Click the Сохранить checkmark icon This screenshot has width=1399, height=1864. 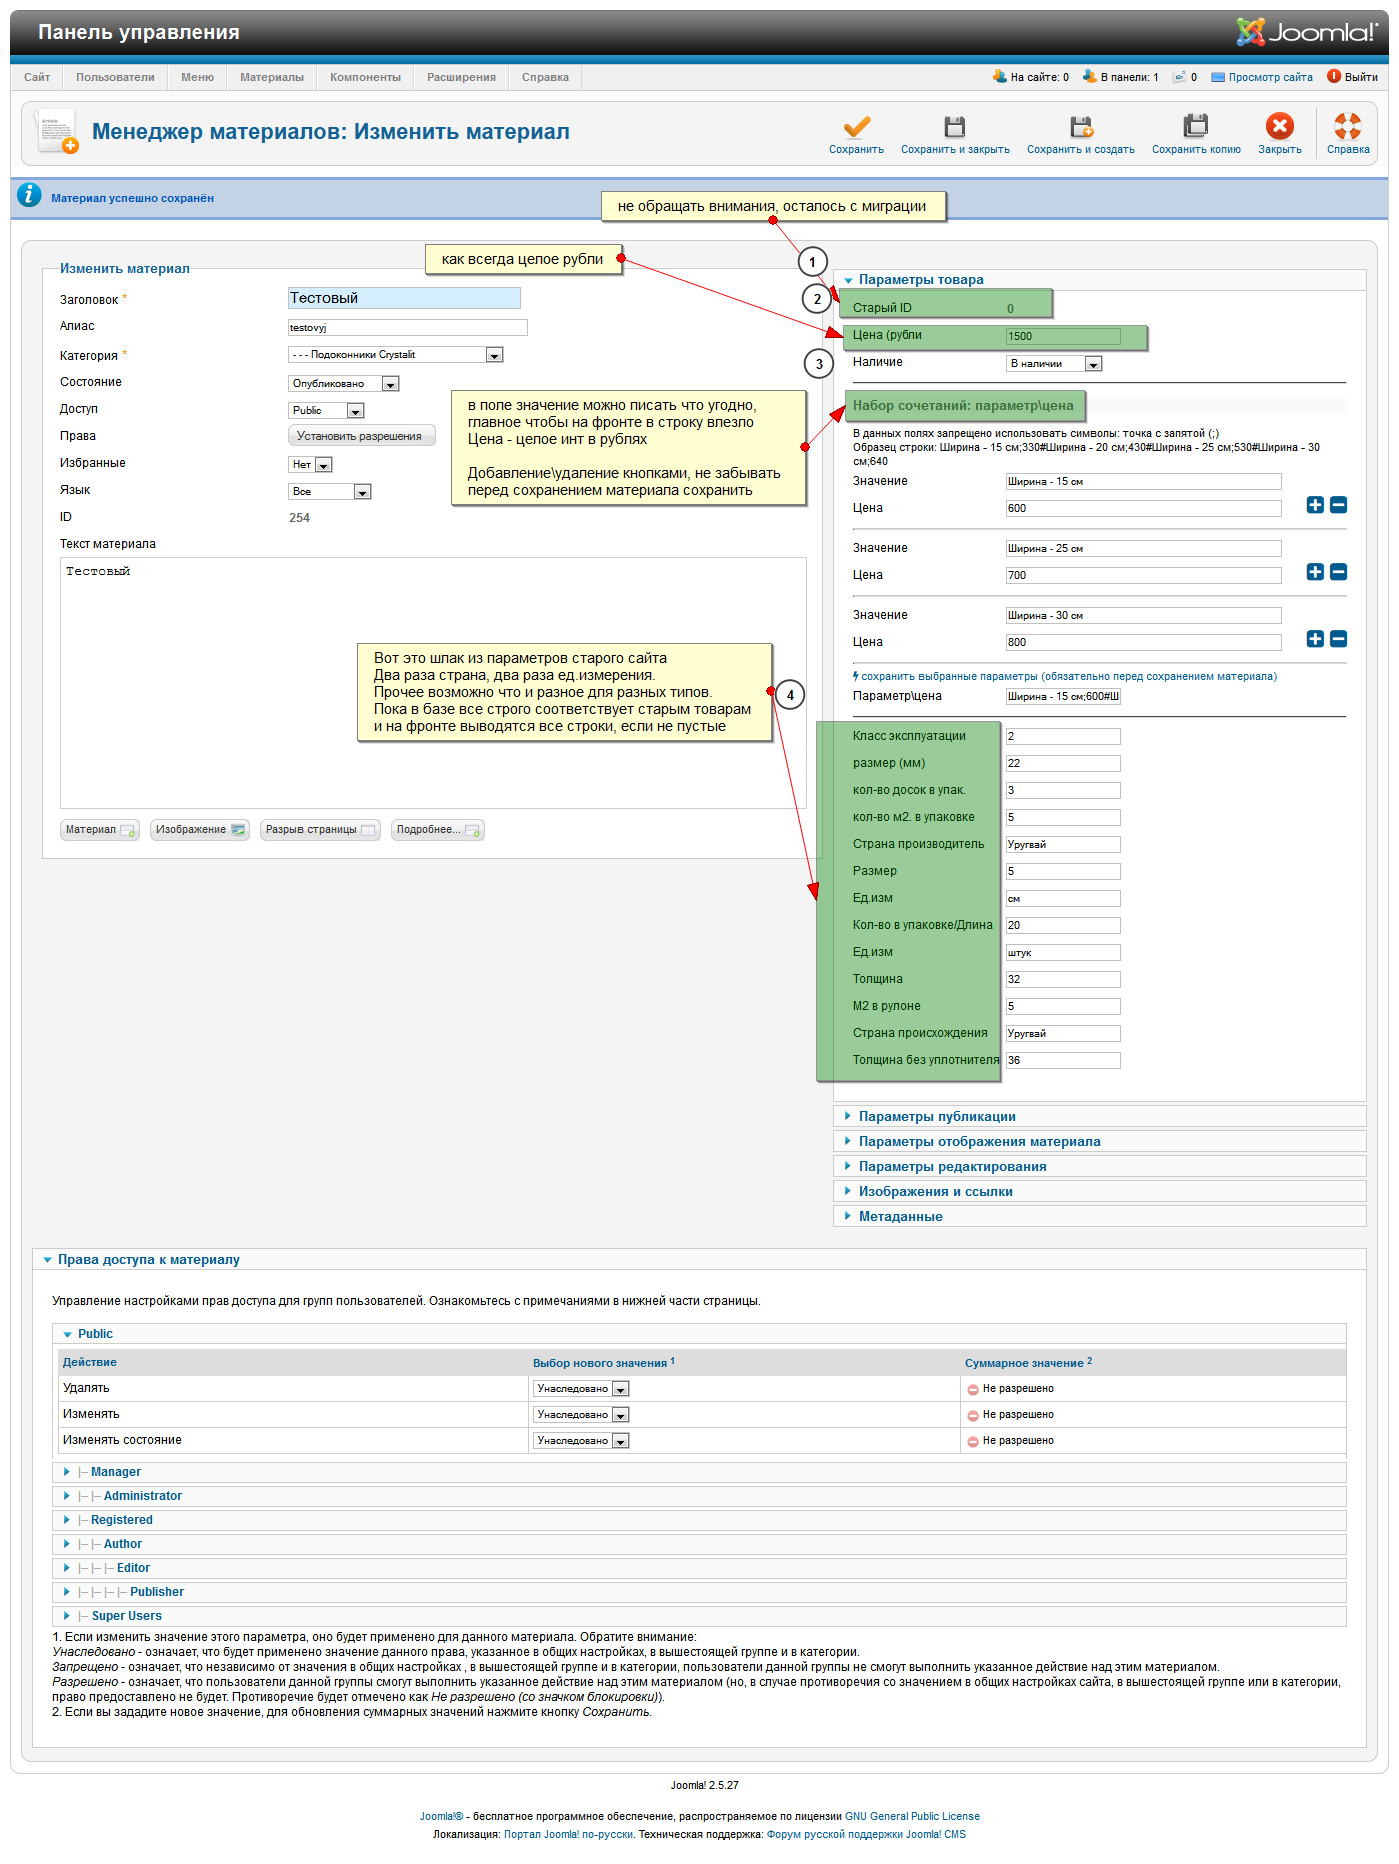pos(856,127)
